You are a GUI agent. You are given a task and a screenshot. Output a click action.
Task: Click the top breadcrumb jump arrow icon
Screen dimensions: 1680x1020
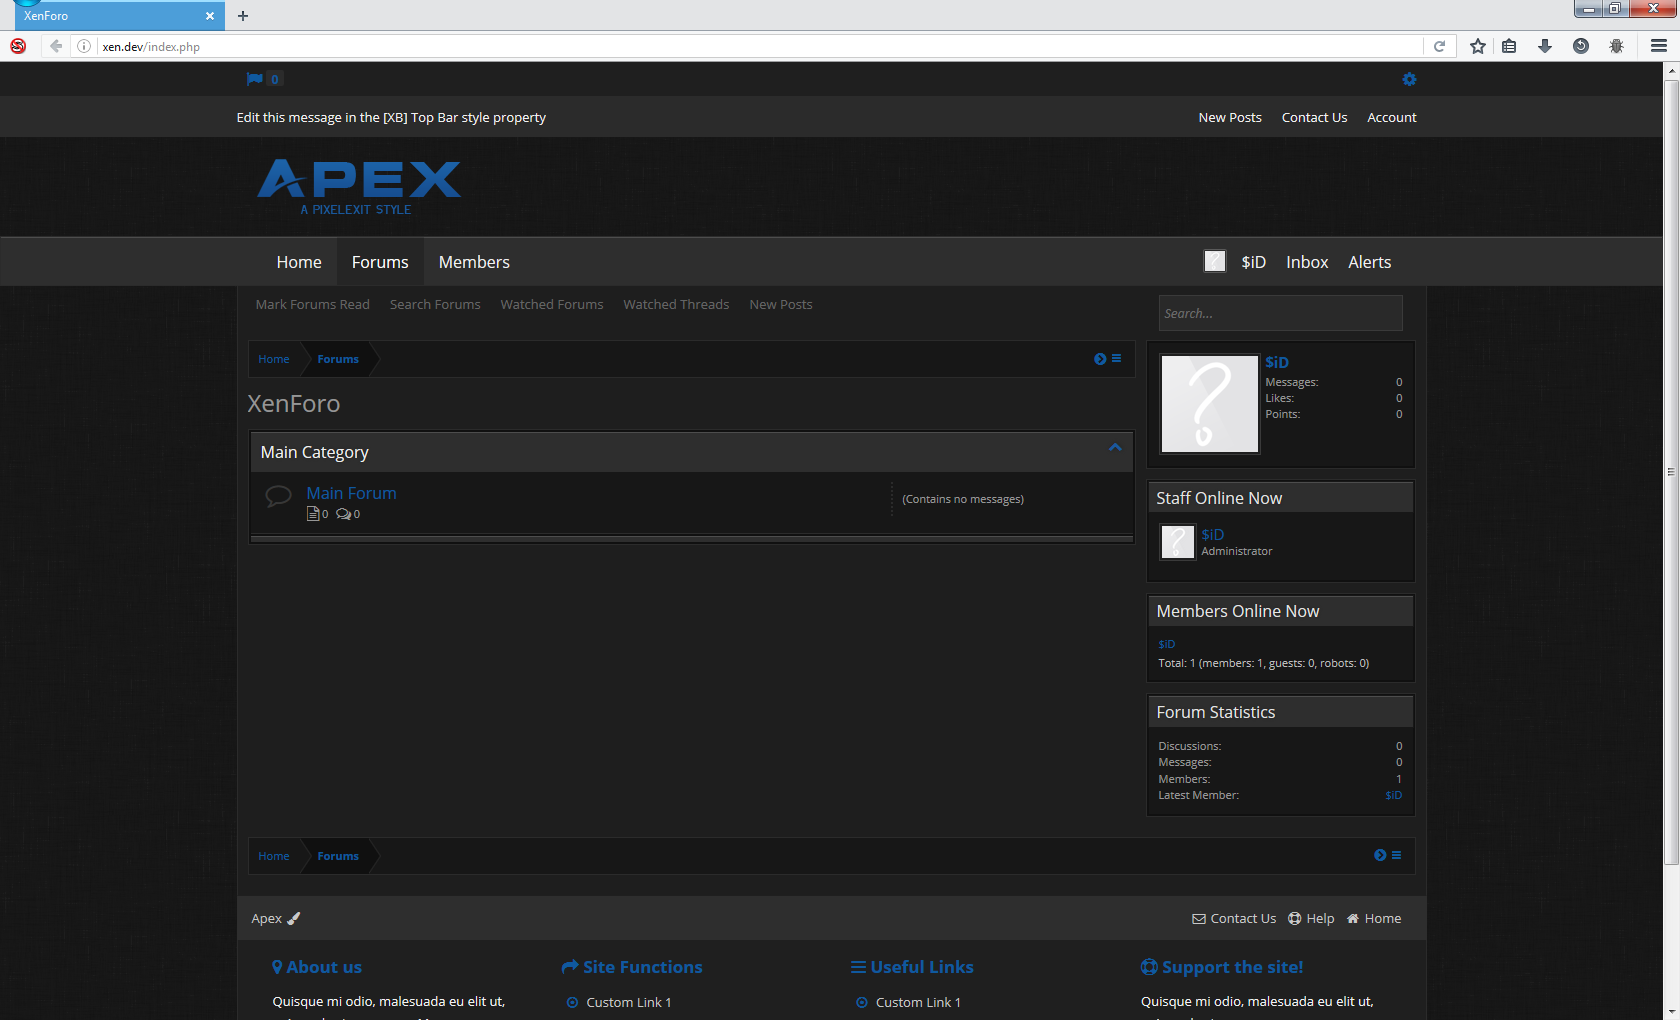1100,359
